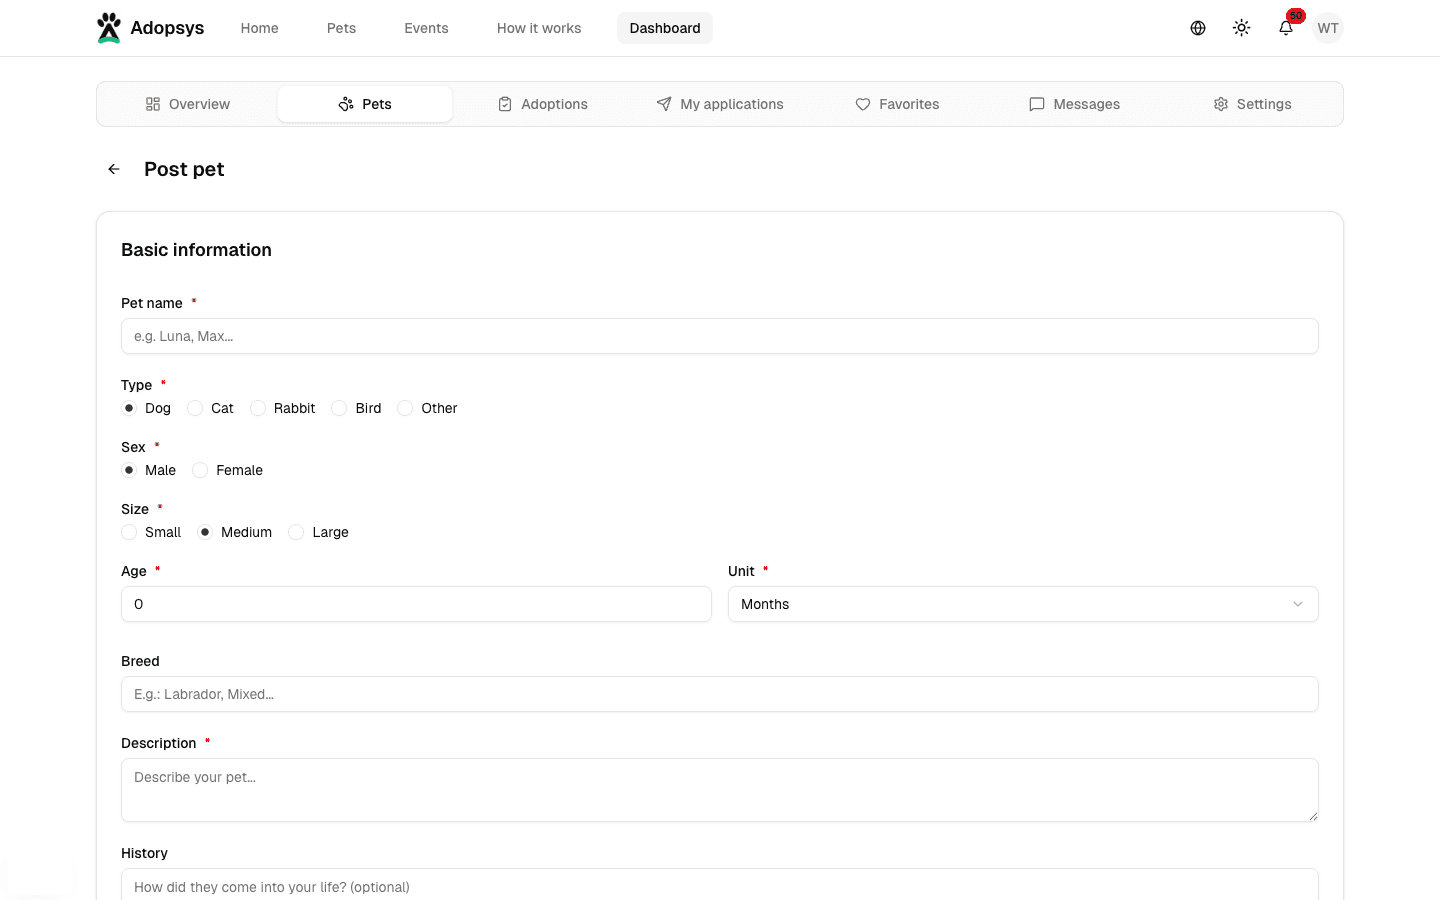Toggle light/dark theme with sun icon
Viewport: 1440px width, 900px height.
[1241, 28]
